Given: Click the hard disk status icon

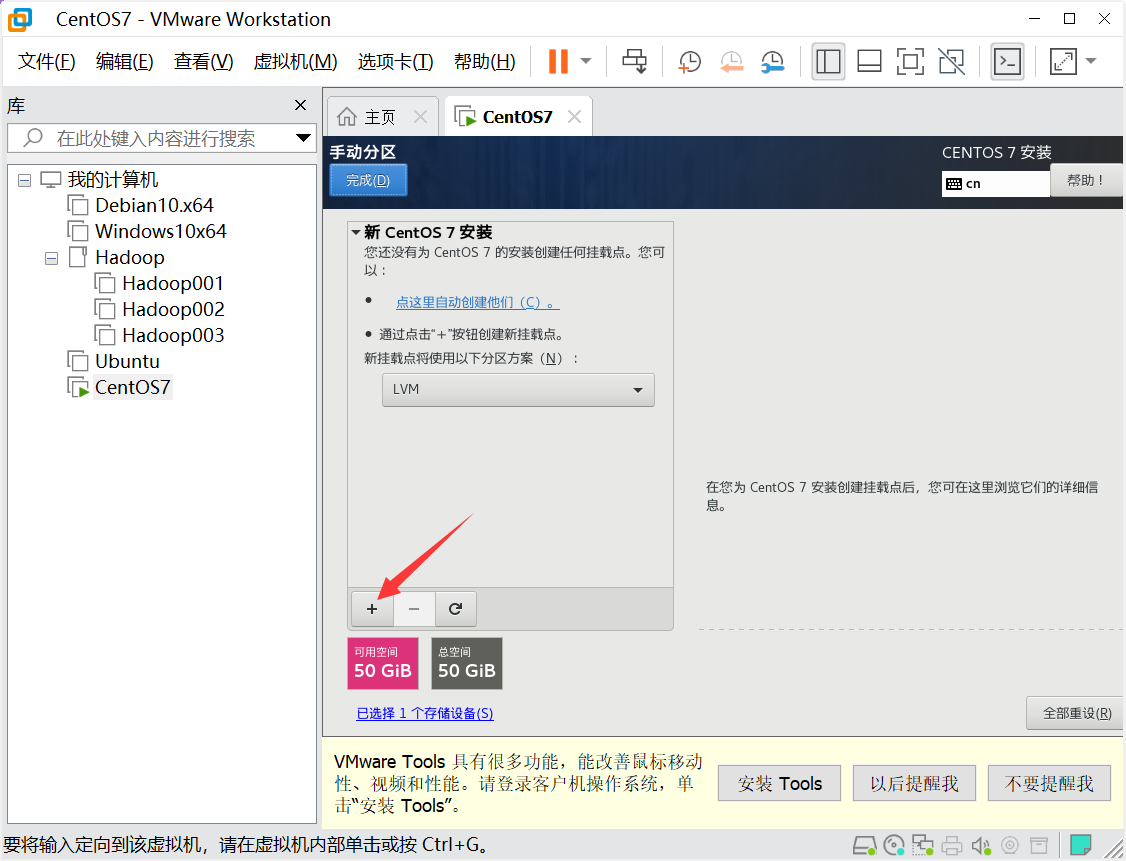Looking at the screenshot, I should pos(865,845).
